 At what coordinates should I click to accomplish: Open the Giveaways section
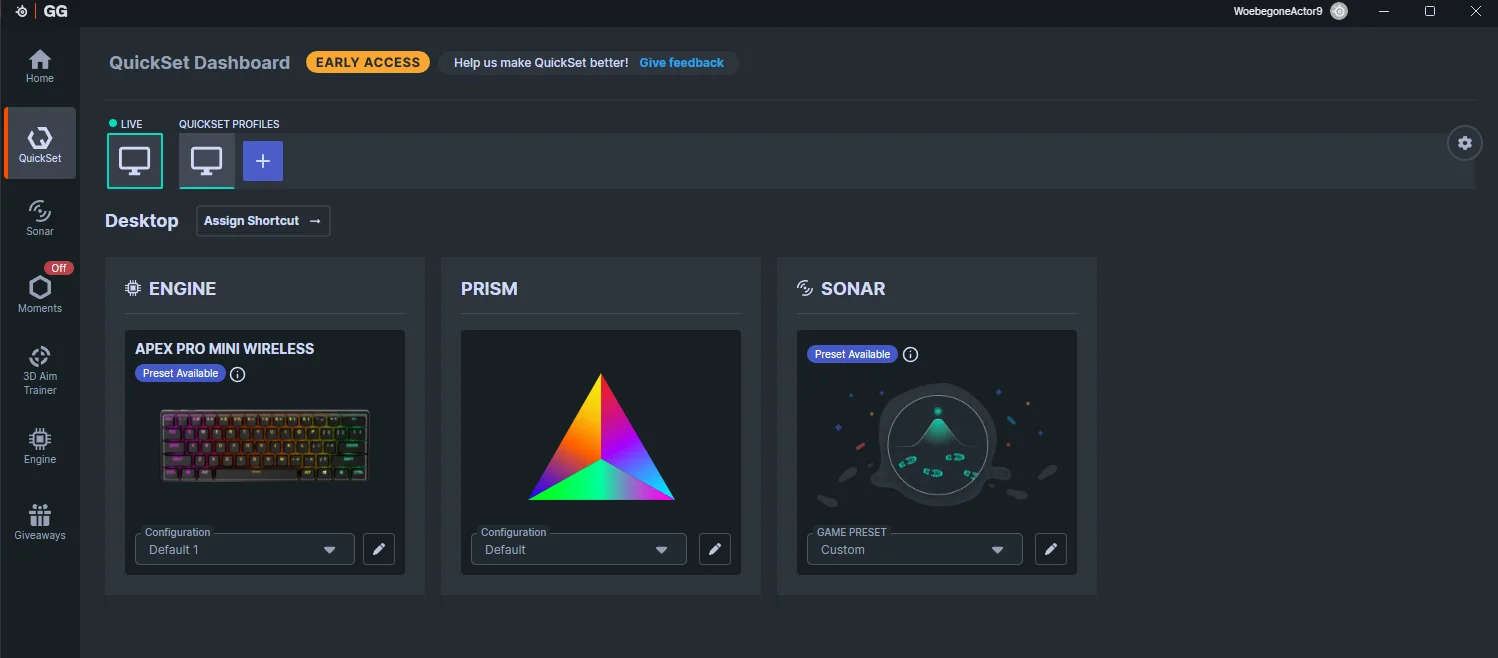pyautogui.click(x=40, y=522)
